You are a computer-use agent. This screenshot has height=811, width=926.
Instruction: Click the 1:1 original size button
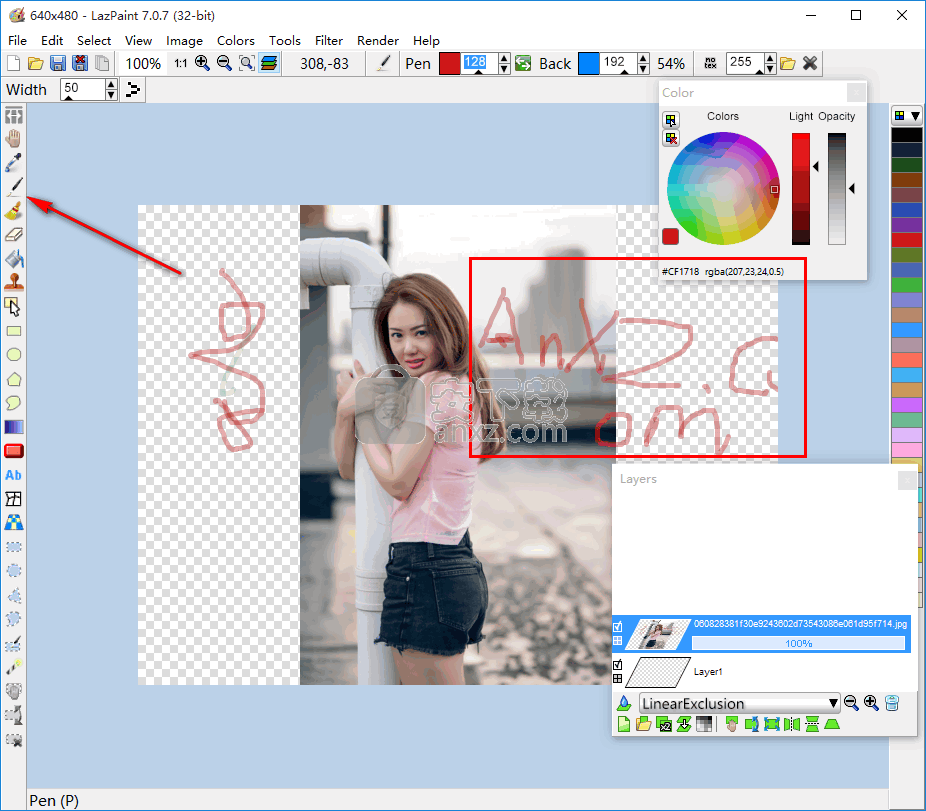[x=180, y=63]
